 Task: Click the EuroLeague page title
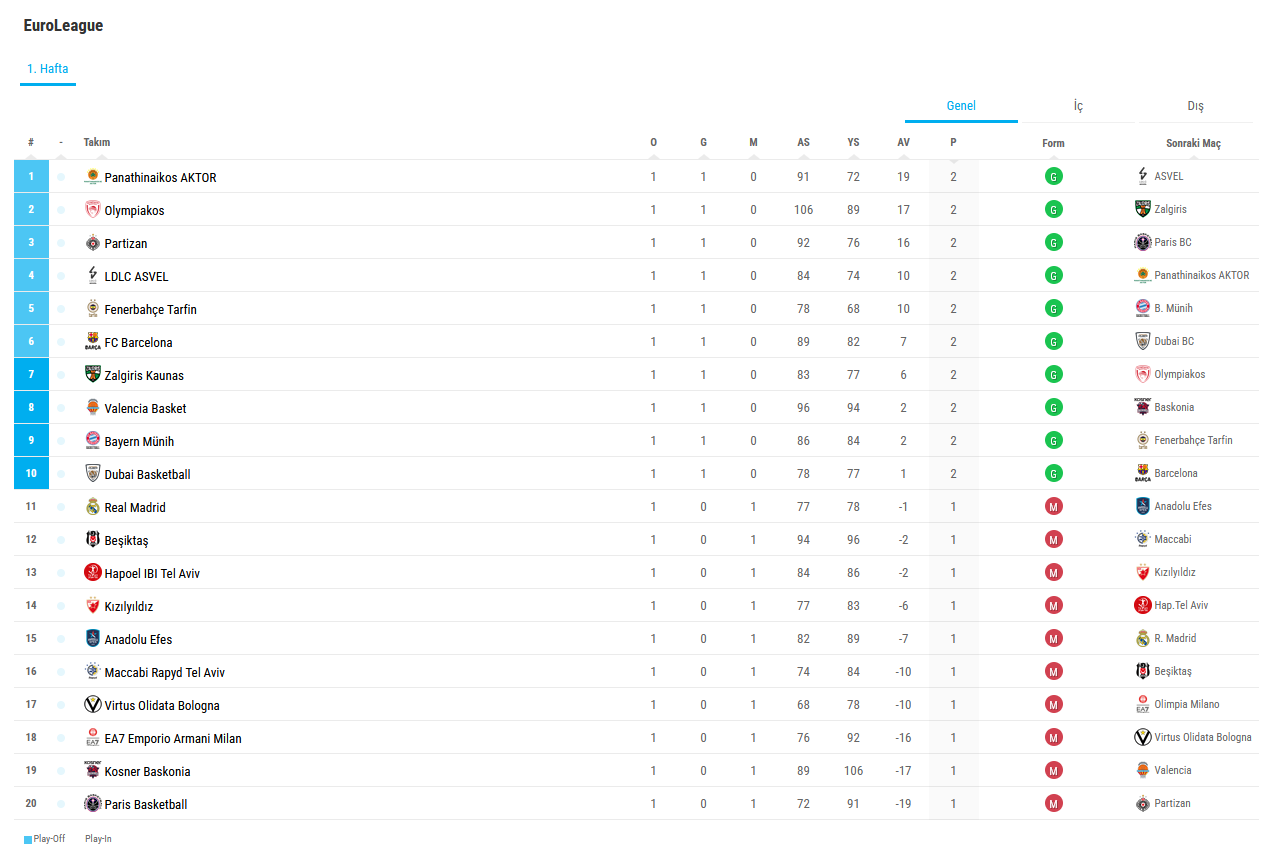click(63, 26)
